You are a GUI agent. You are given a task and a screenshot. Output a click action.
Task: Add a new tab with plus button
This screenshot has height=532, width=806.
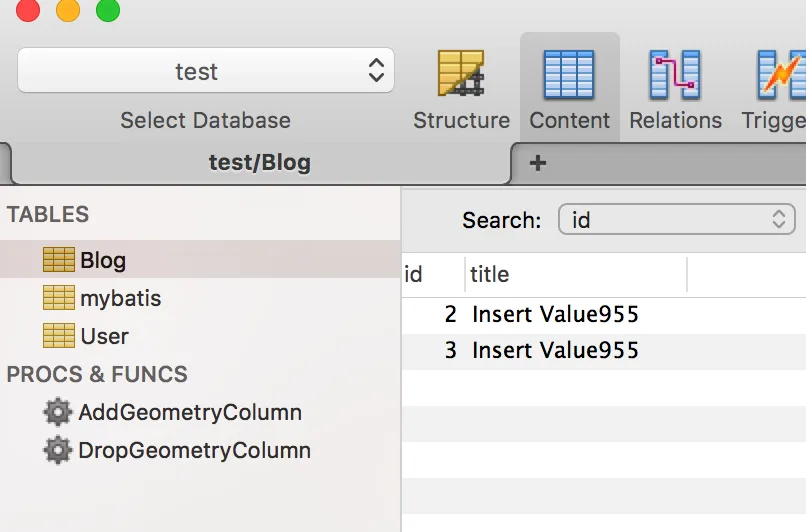(x=538, y=162)
